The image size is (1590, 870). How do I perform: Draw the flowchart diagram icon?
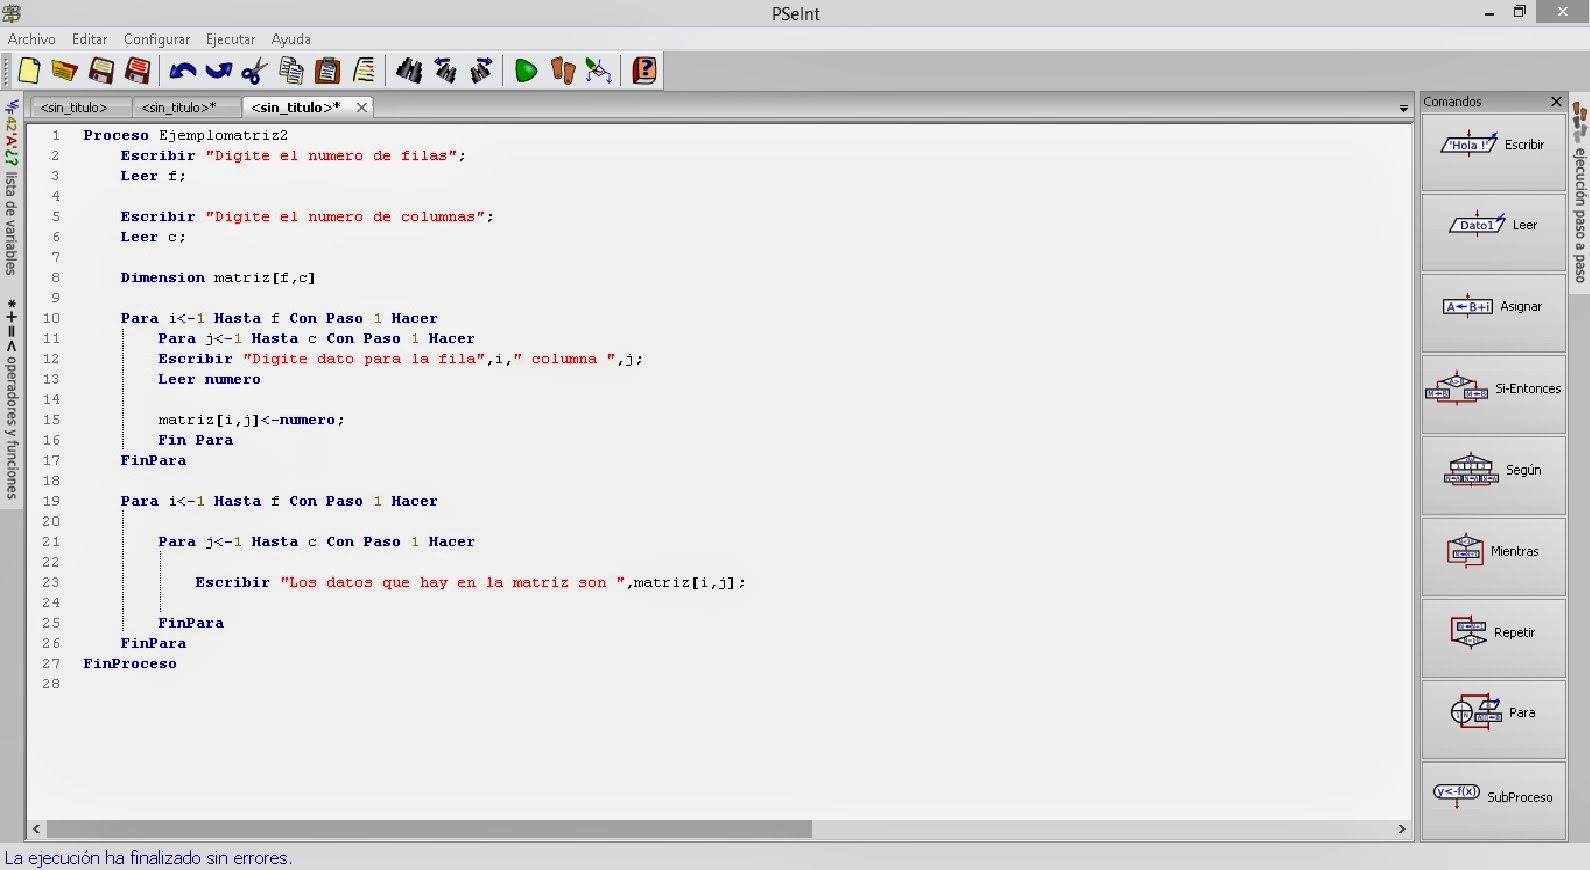598,71
